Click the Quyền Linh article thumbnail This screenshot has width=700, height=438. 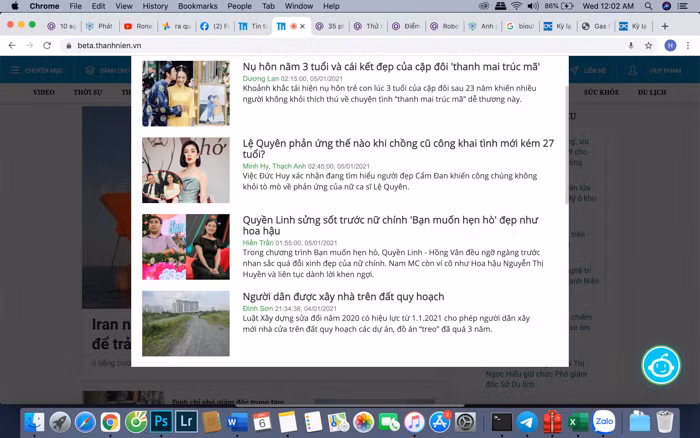click(185, 246)
